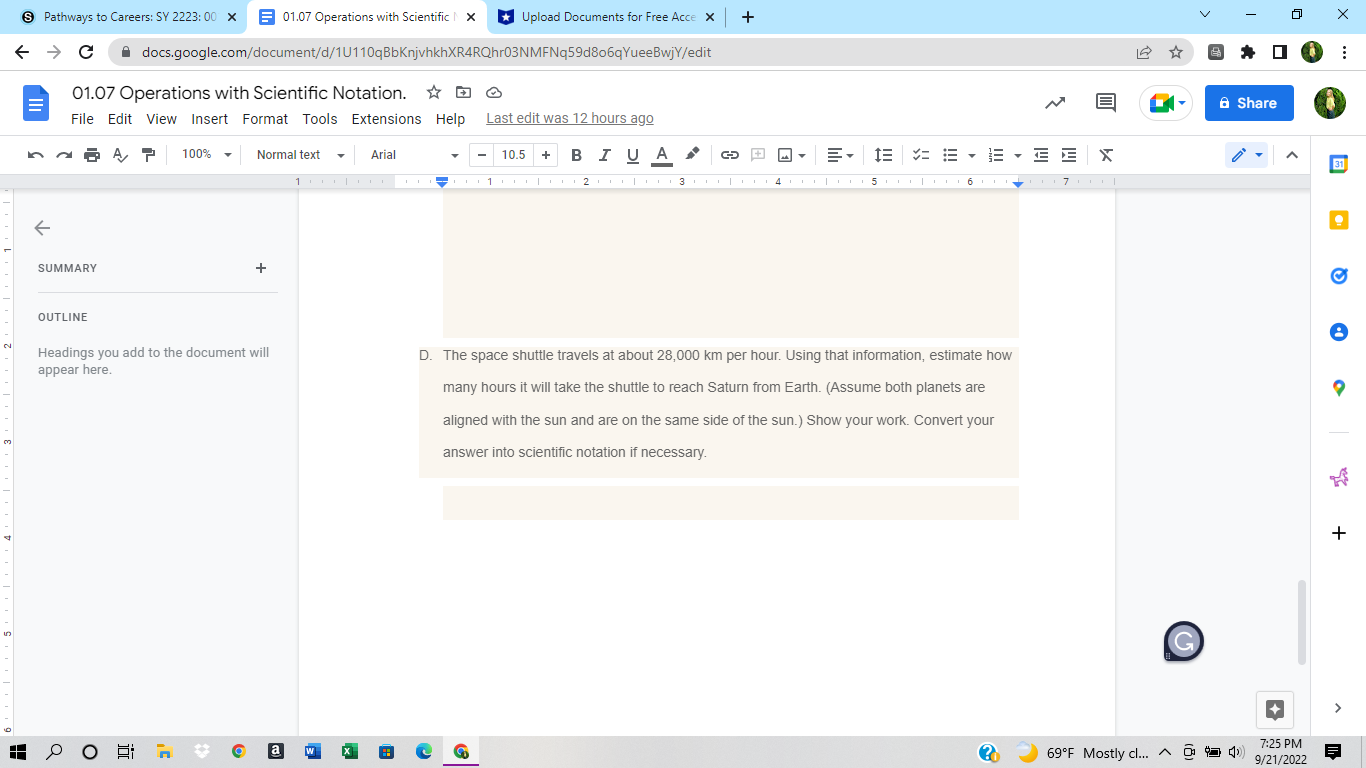Apply a numbered list

tap(995, 155)
